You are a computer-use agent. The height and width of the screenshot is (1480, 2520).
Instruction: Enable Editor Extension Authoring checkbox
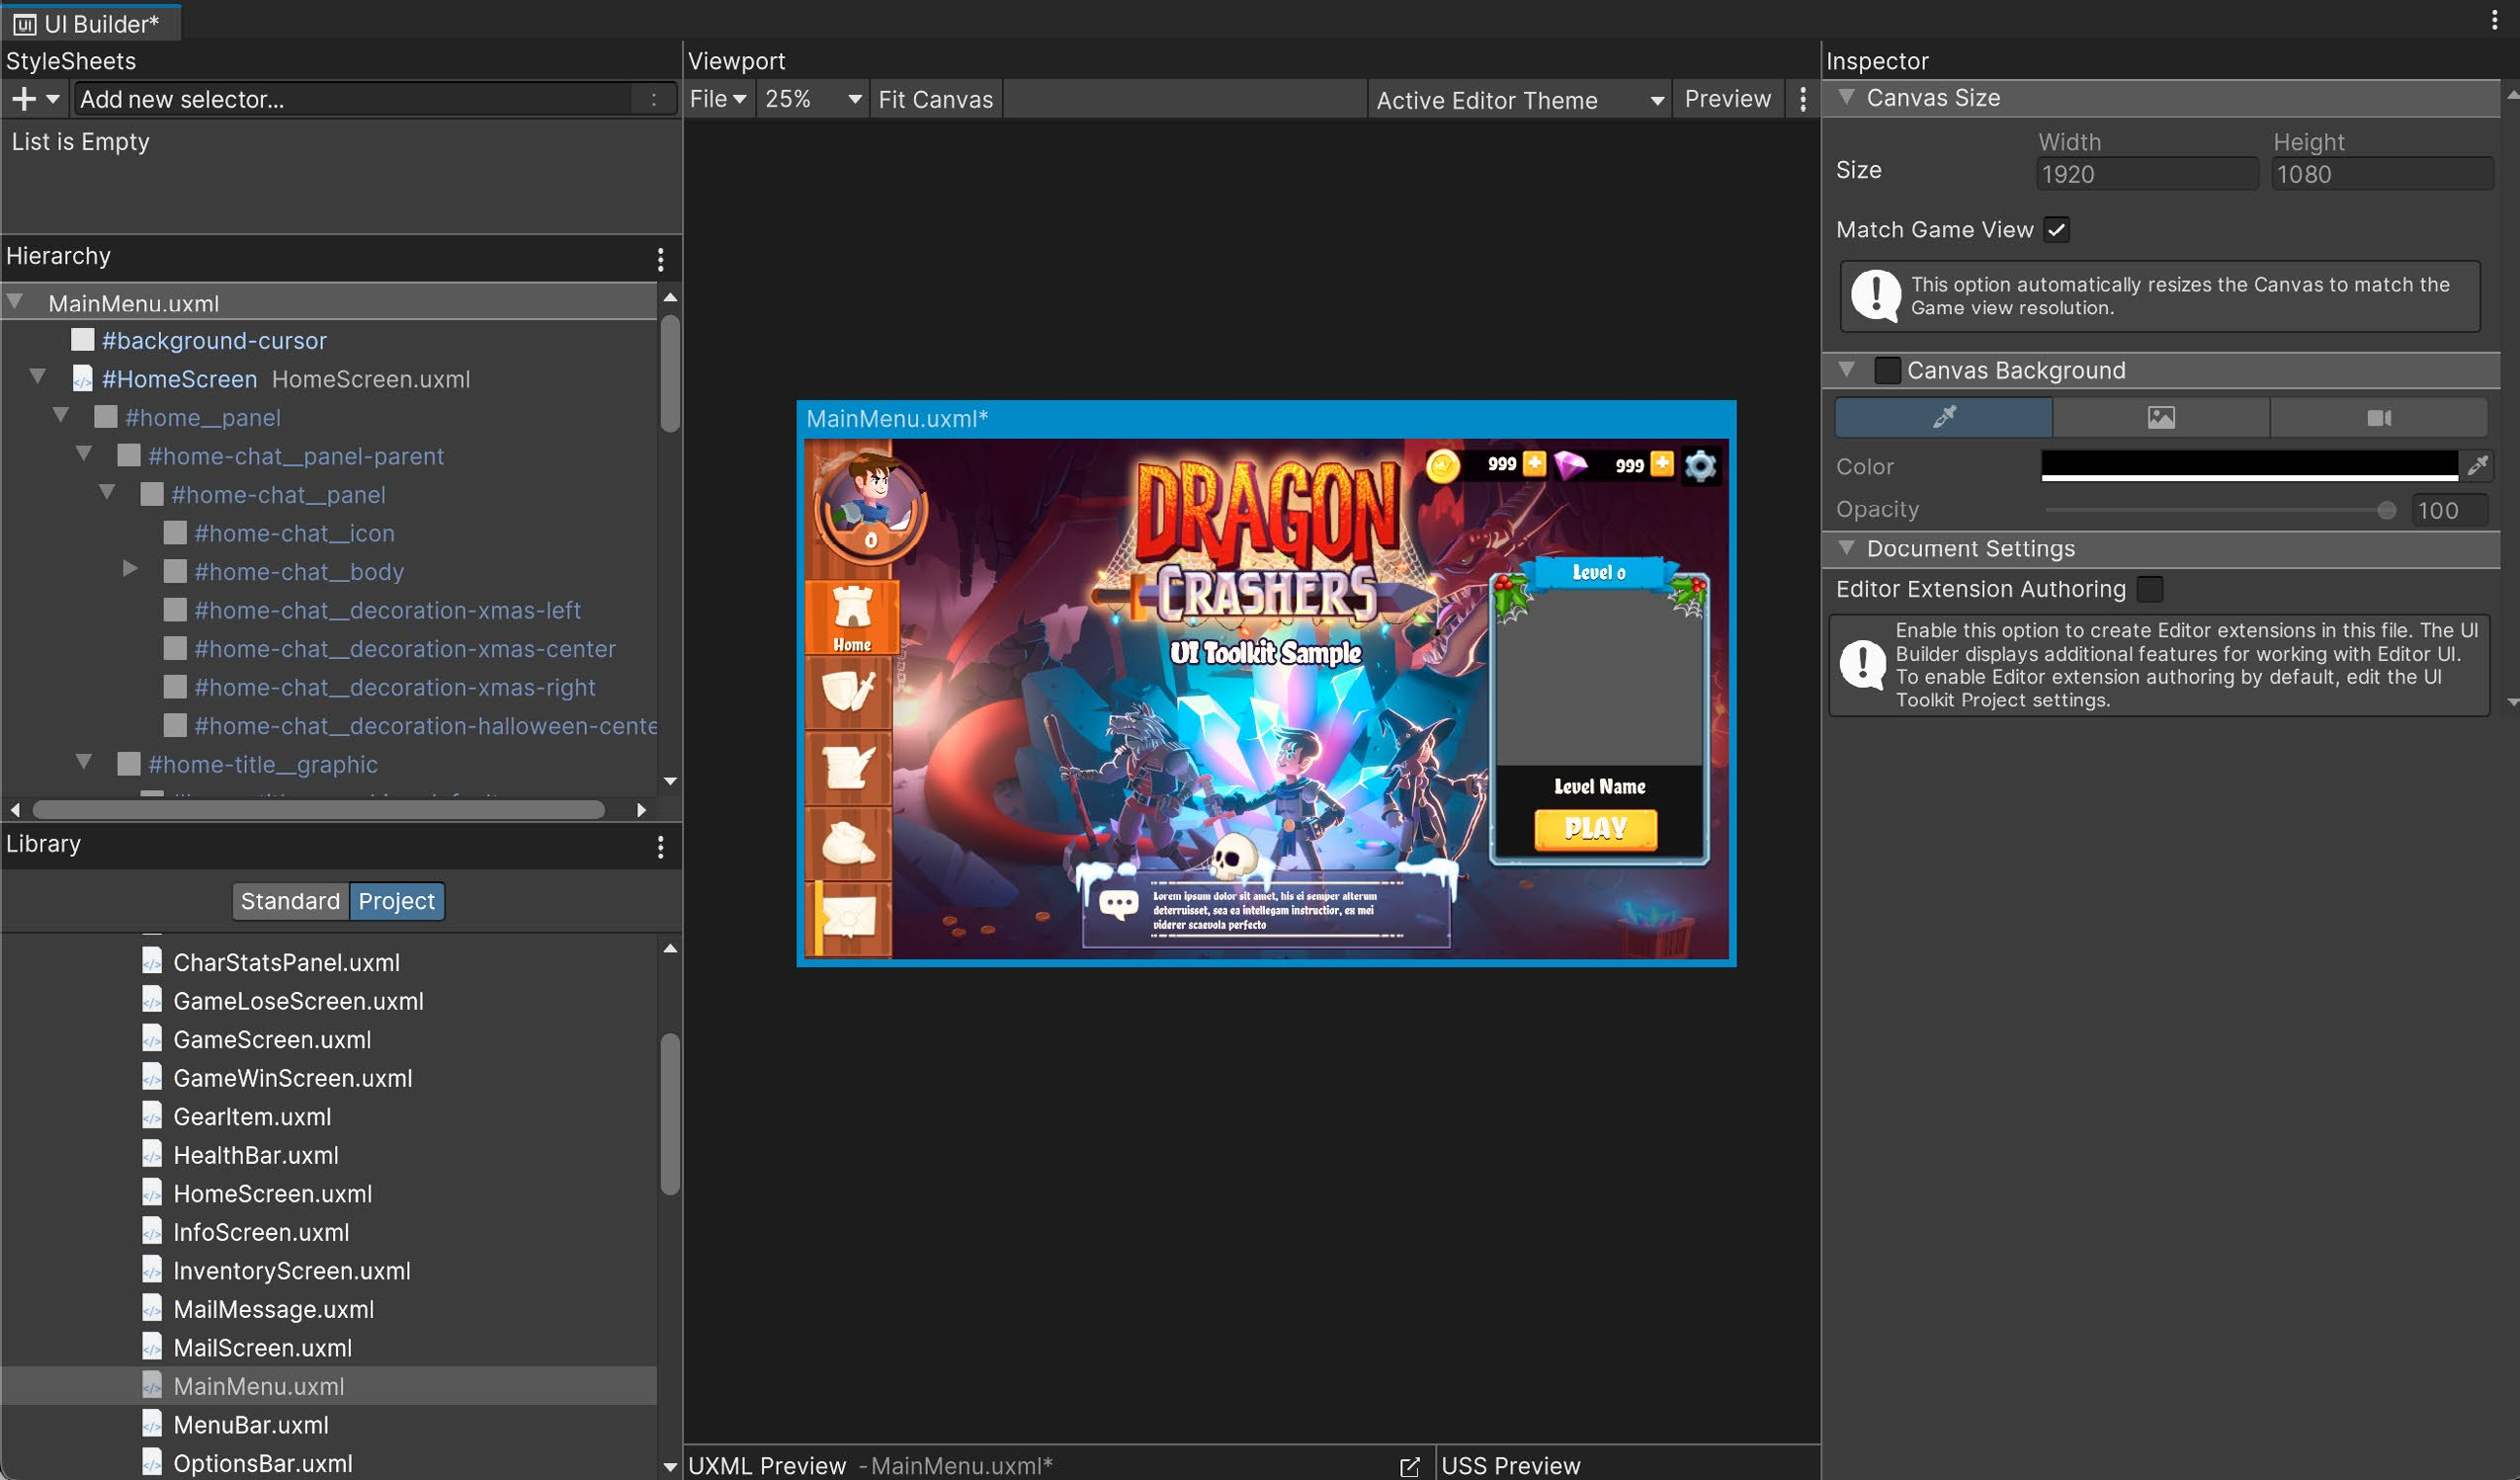click(2150, 589)
